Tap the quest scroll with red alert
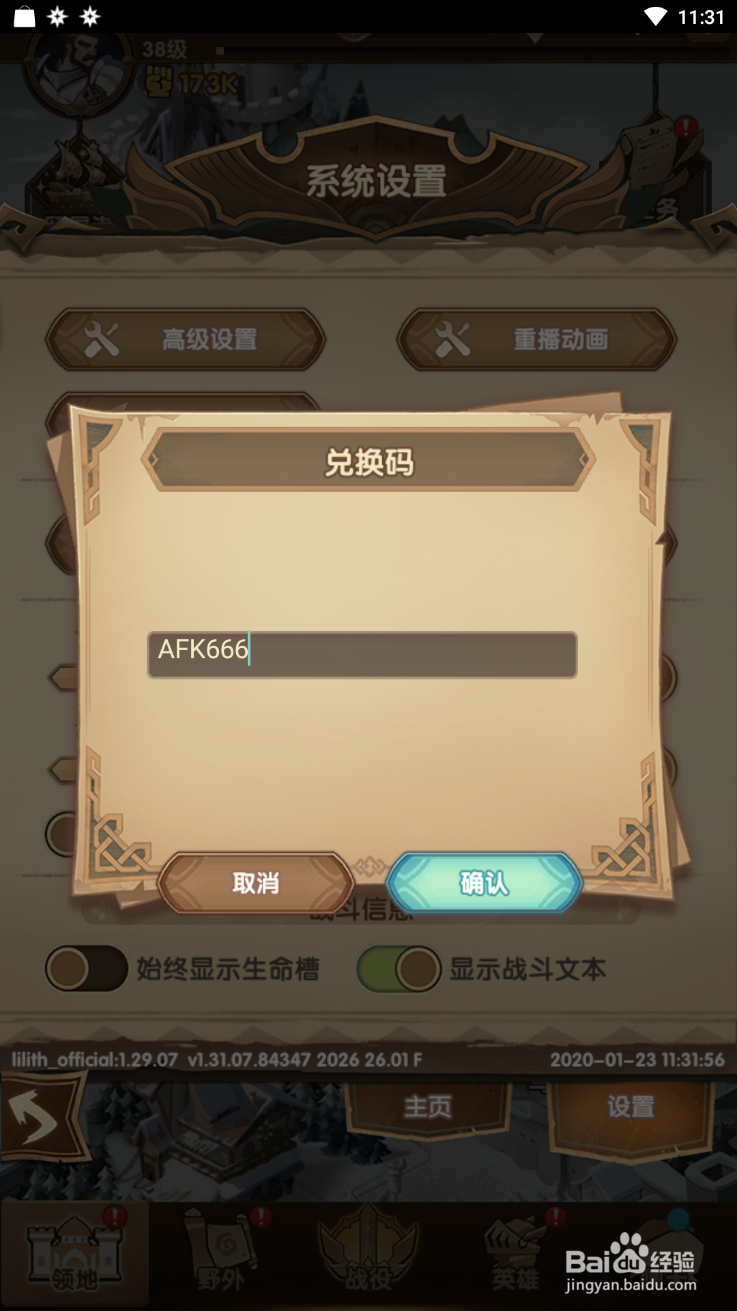737x1311 pixels. coord(657,151)
